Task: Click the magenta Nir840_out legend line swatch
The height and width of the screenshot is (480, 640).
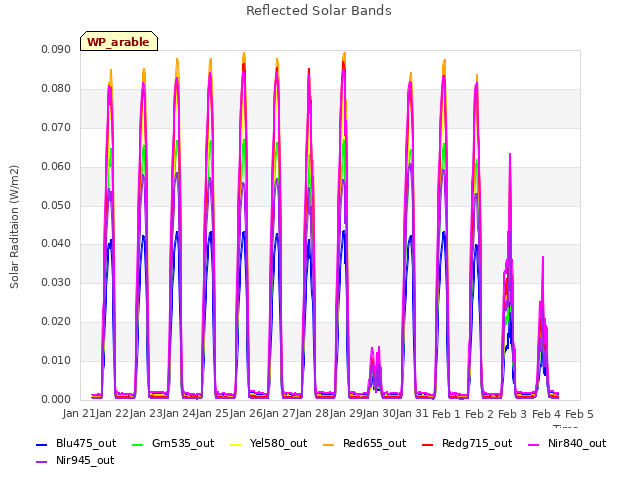Action: tap(533, 444)
